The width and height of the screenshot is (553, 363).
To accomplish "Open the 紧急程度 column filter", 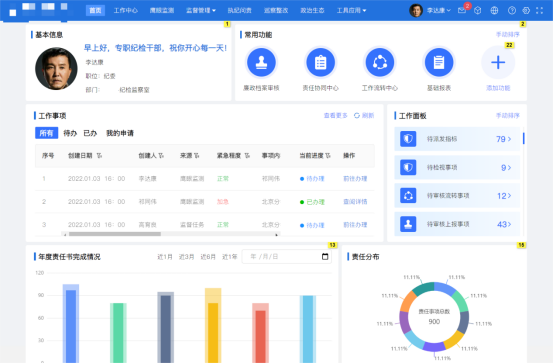I will [247, 156].
